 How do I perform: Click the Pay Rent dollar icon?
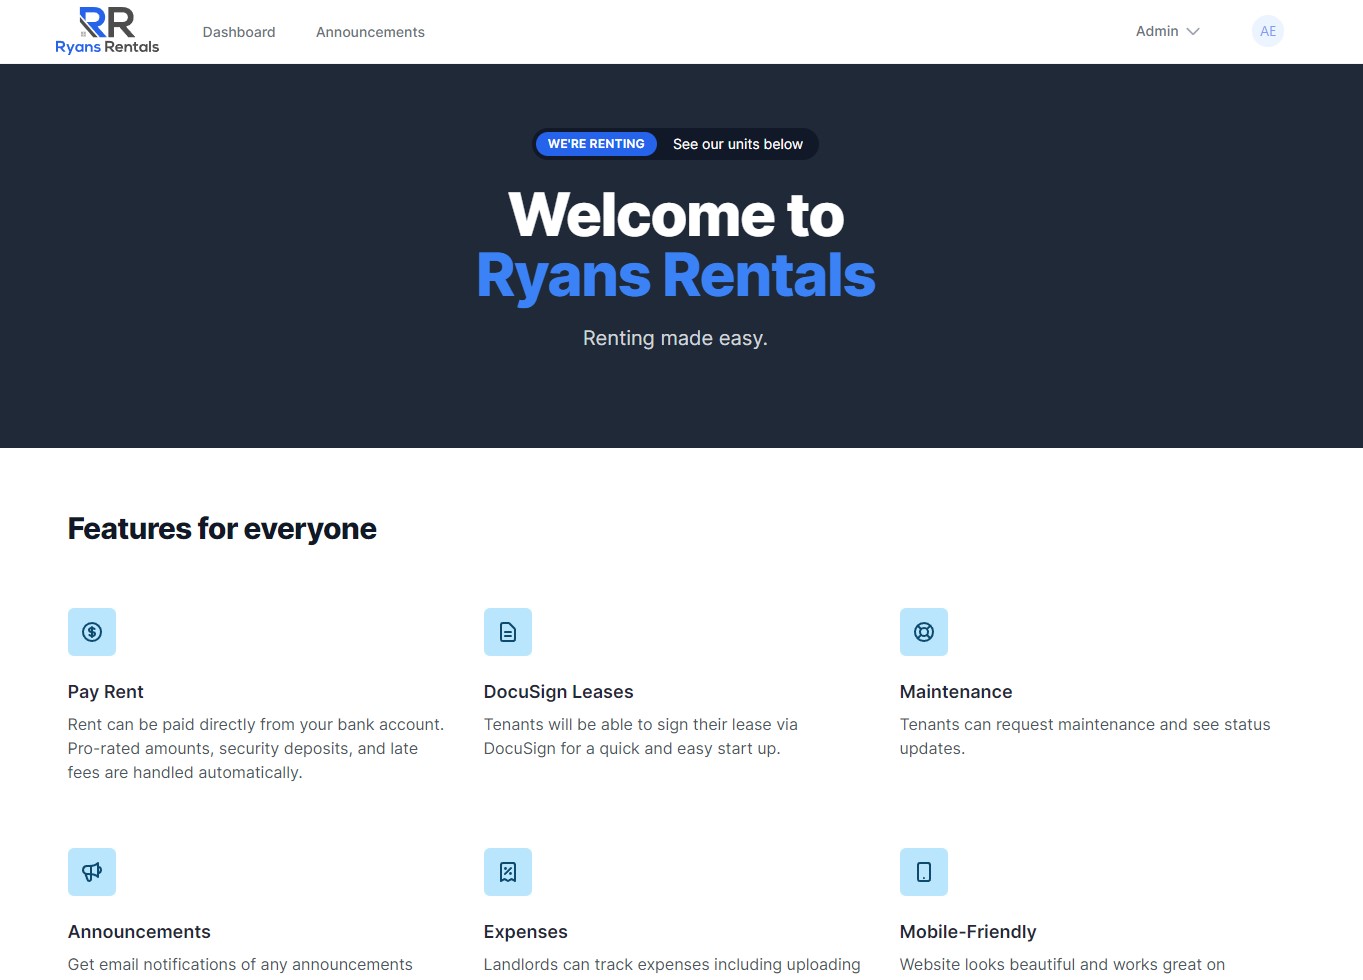click(x=92, y=632)
